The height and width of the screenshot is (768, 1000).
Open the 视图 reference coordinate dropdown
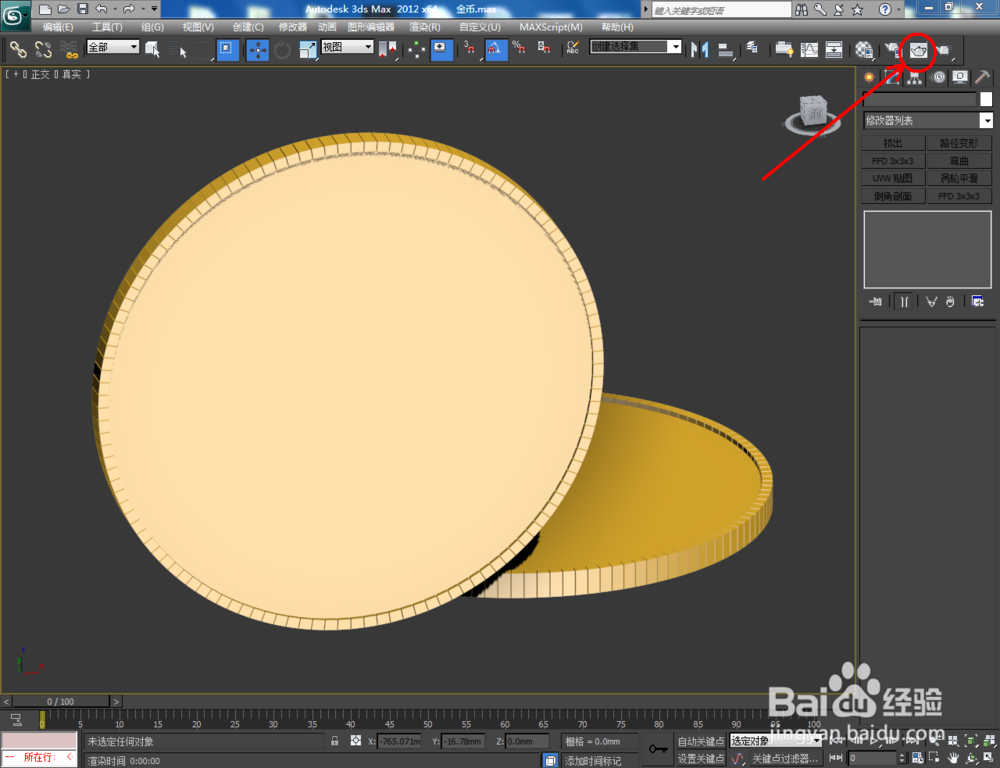[x=345, y=47]
